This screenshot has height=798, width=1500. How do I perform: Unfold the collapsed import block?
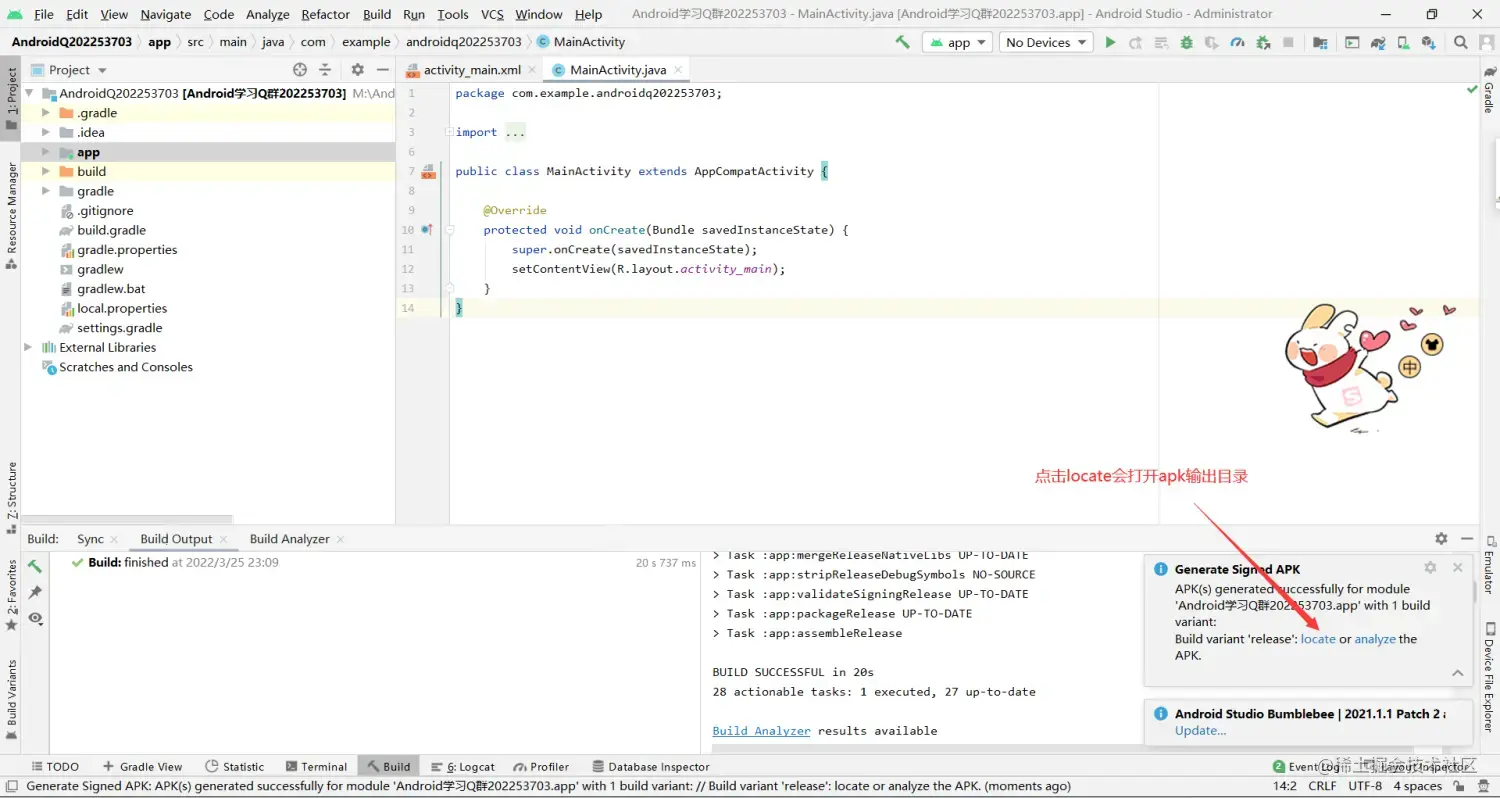tap(450, 132)
